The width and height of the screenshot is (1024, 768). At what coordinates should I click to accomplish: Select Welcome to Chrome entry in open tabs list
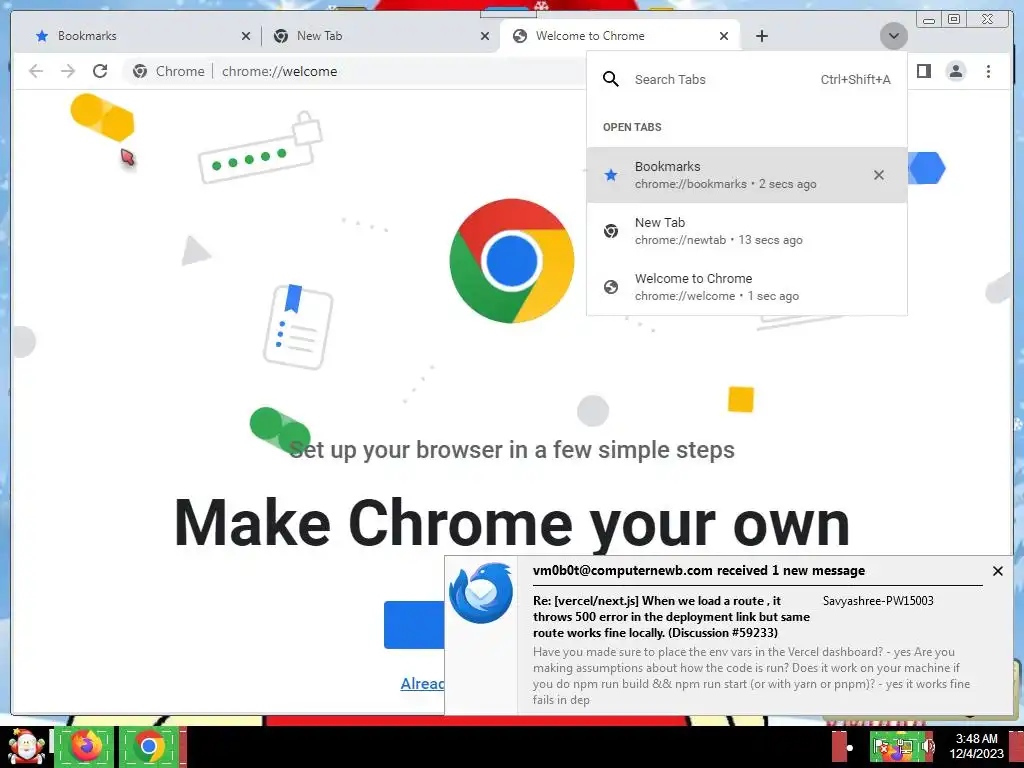tap(746, 287)
